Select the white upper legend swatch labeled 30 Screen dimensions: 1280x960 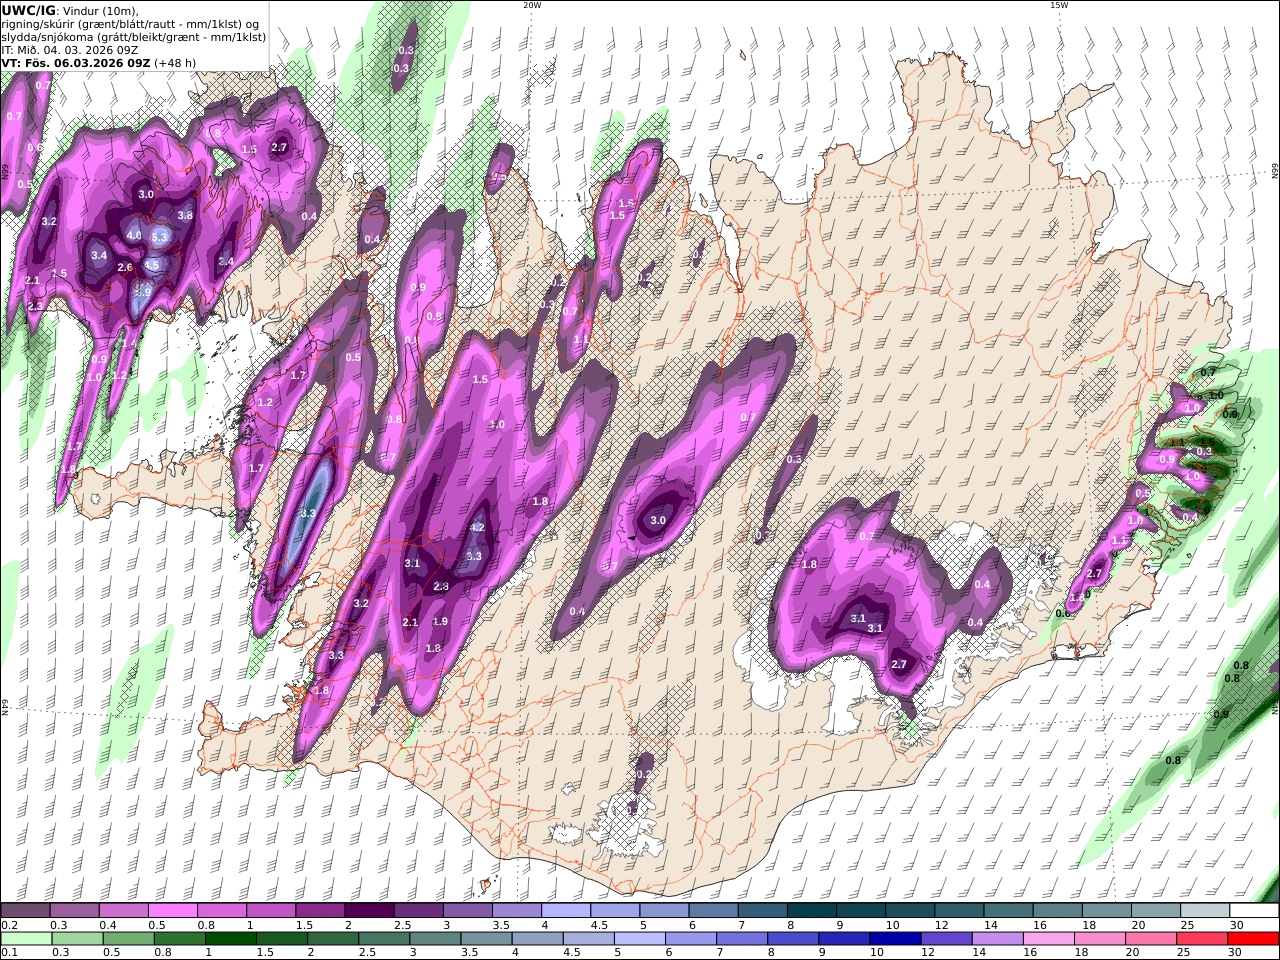[x=1255, y=911]
